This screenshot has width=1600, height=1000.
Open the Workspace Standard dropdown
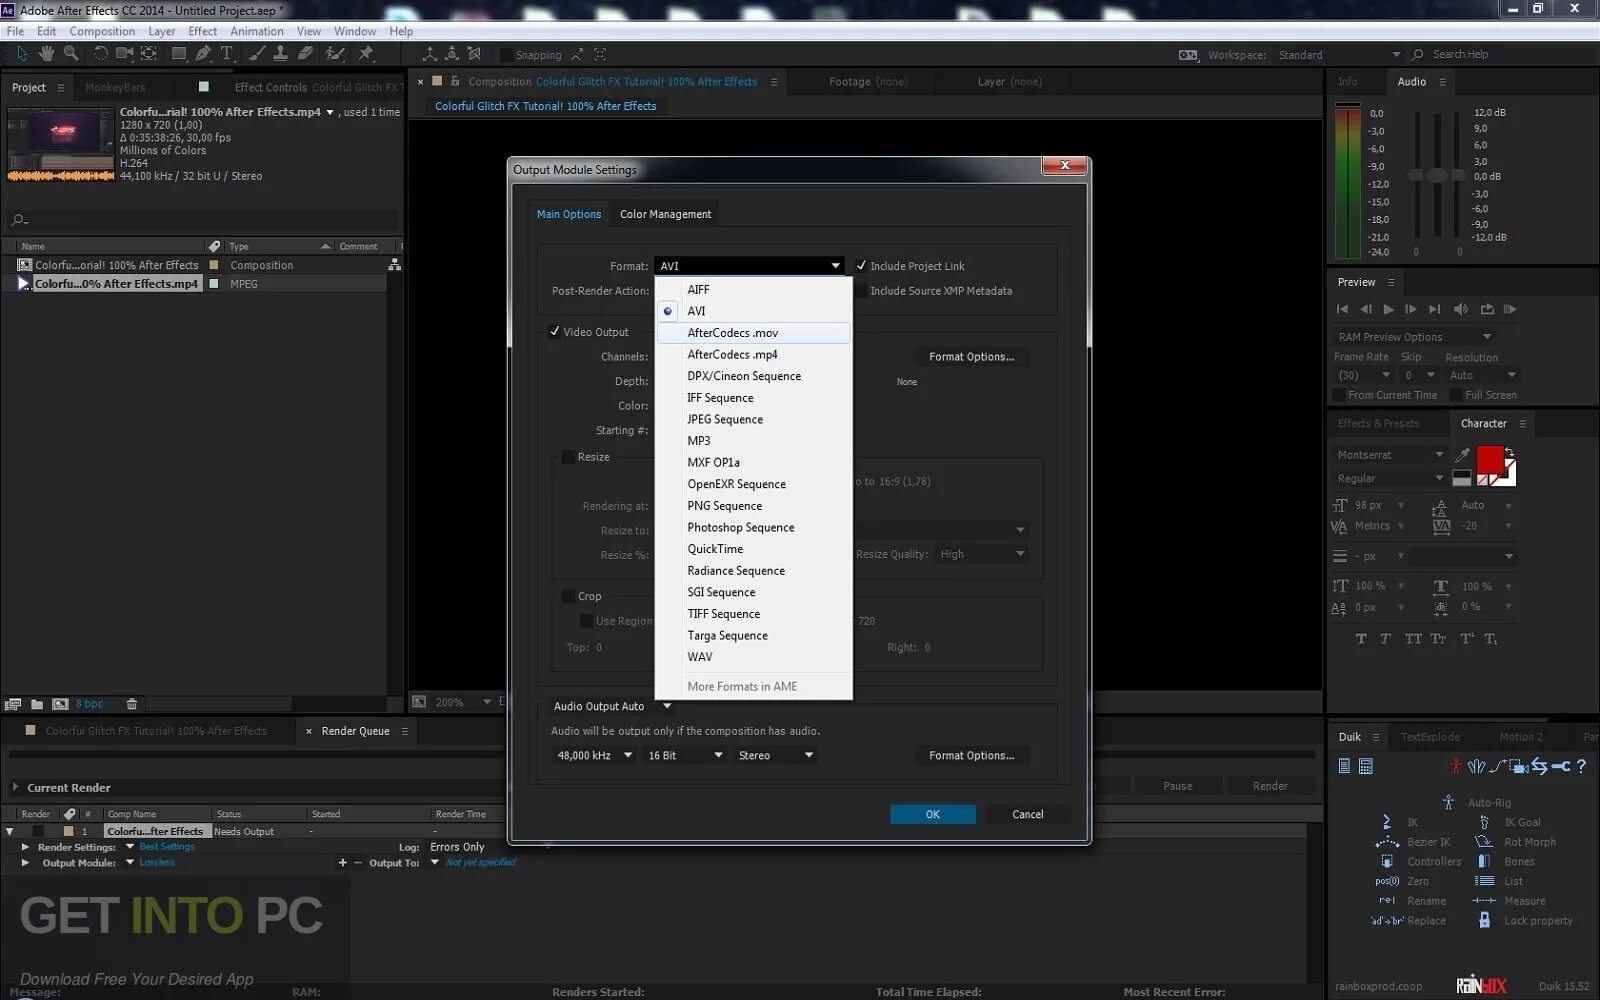[x=1339, y=55]
